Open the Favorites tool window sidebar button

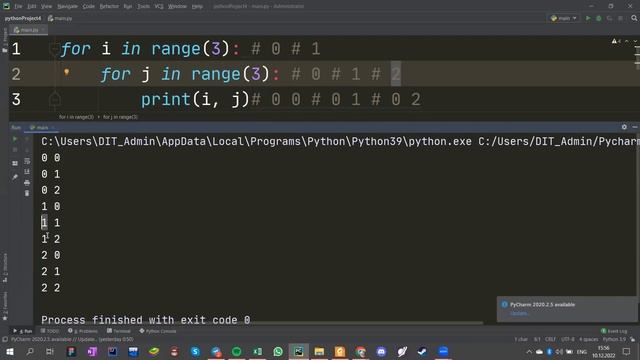[x=5, y=305]
